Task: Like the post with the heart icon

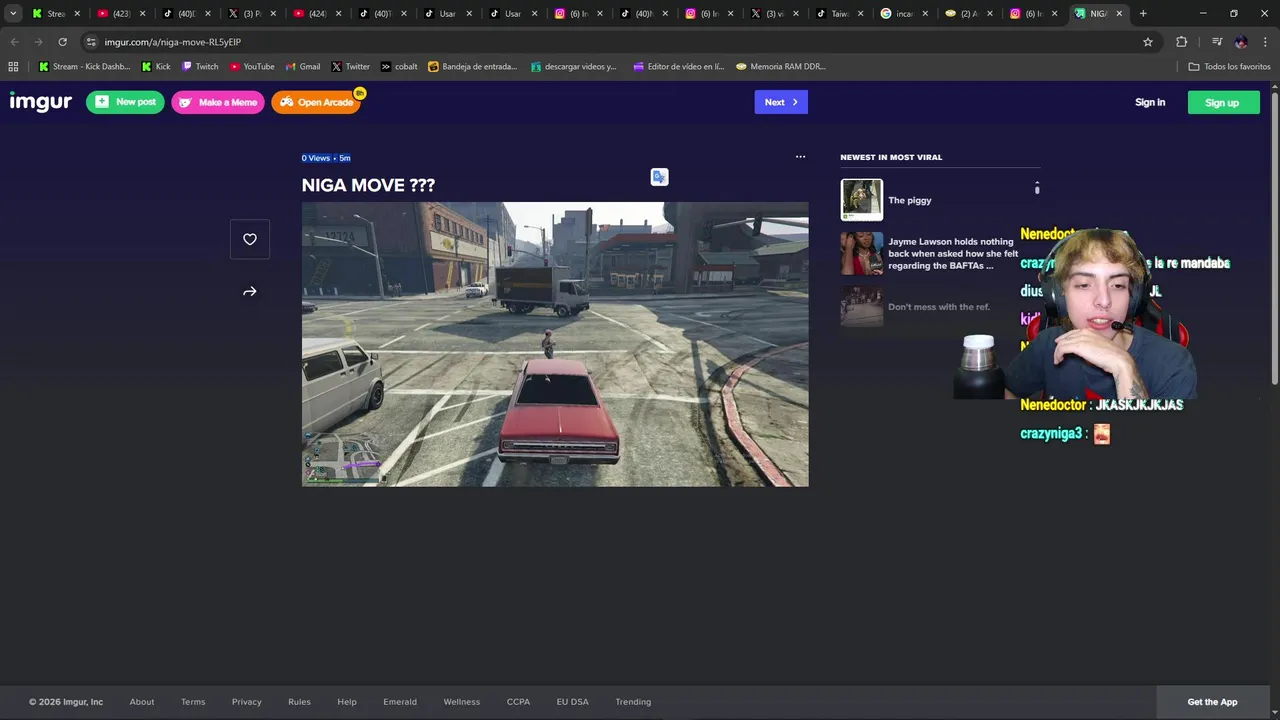Action: pos(250,239)
